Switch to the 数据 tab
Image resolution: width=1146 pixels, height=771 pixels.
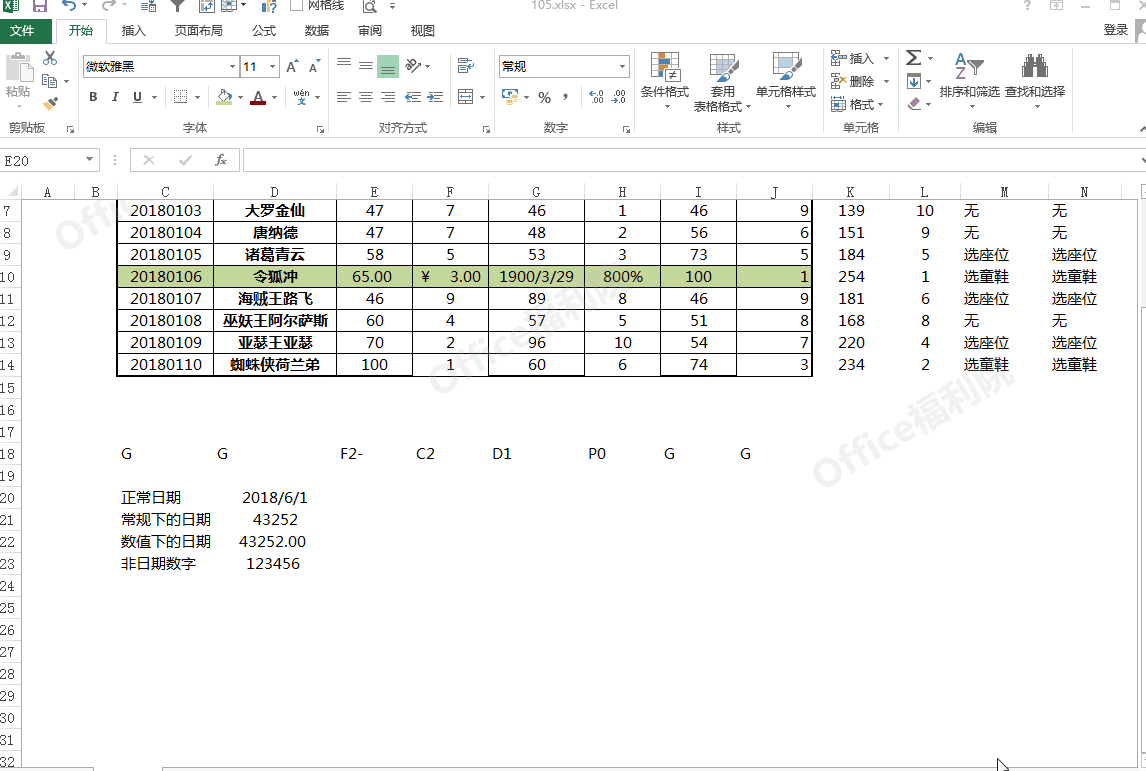316,31
